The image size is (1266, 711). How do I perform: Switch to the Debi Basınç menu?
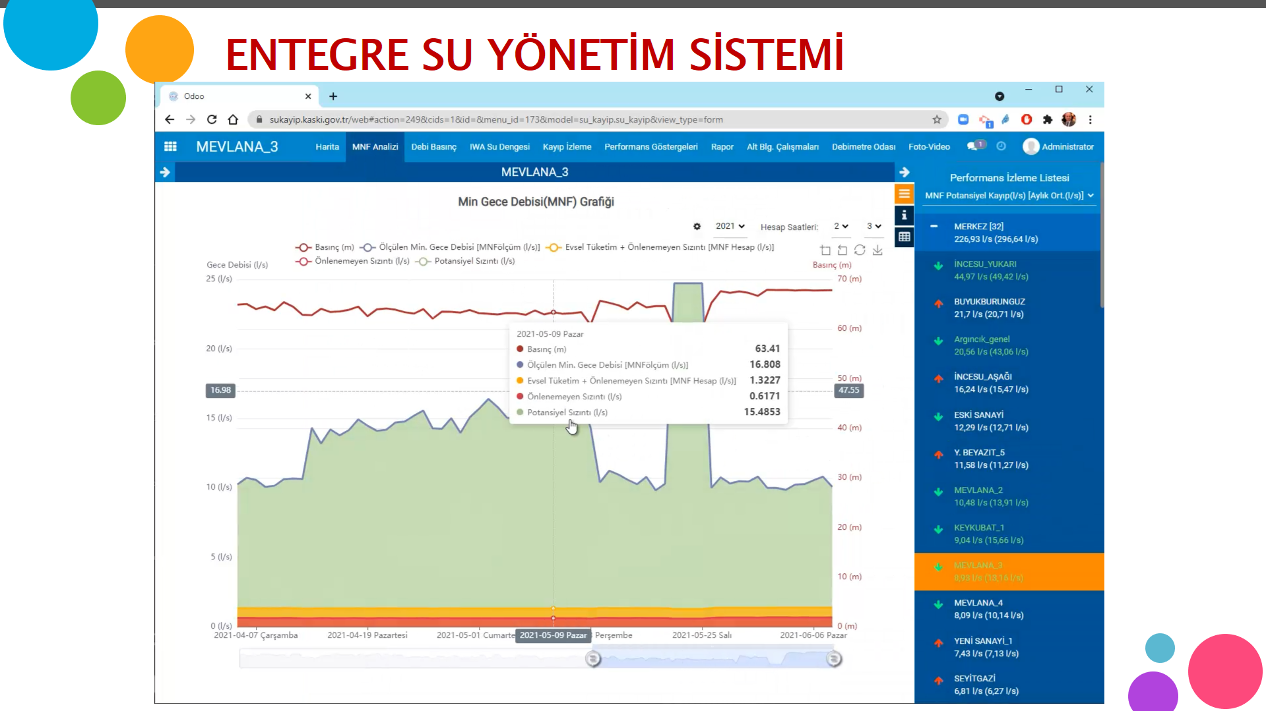[433, 147]
